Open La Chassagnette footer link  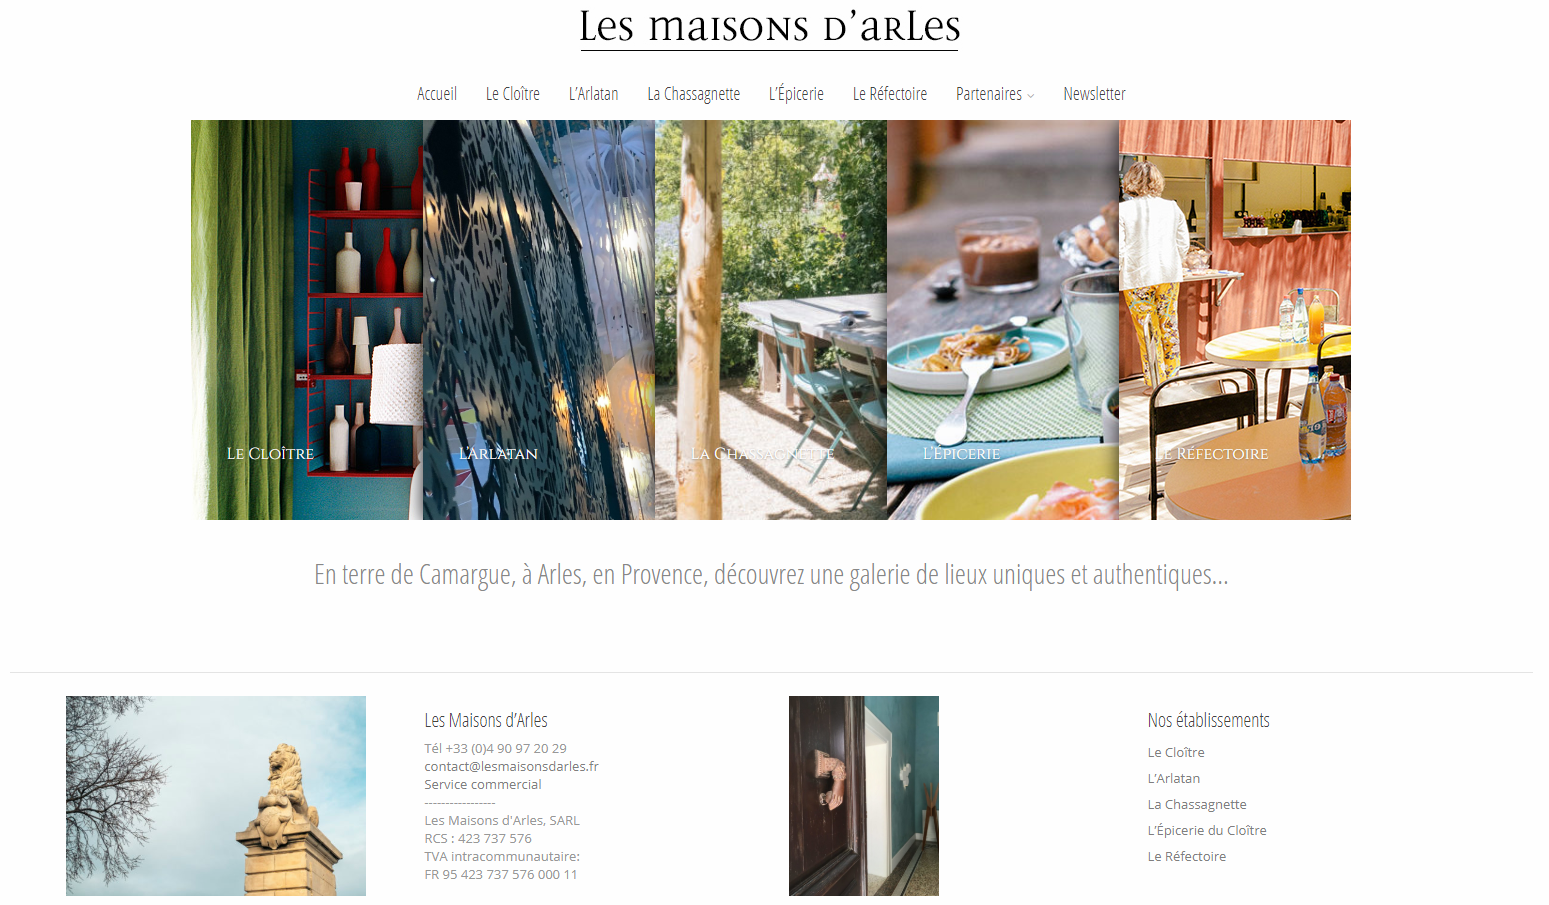1197,805
